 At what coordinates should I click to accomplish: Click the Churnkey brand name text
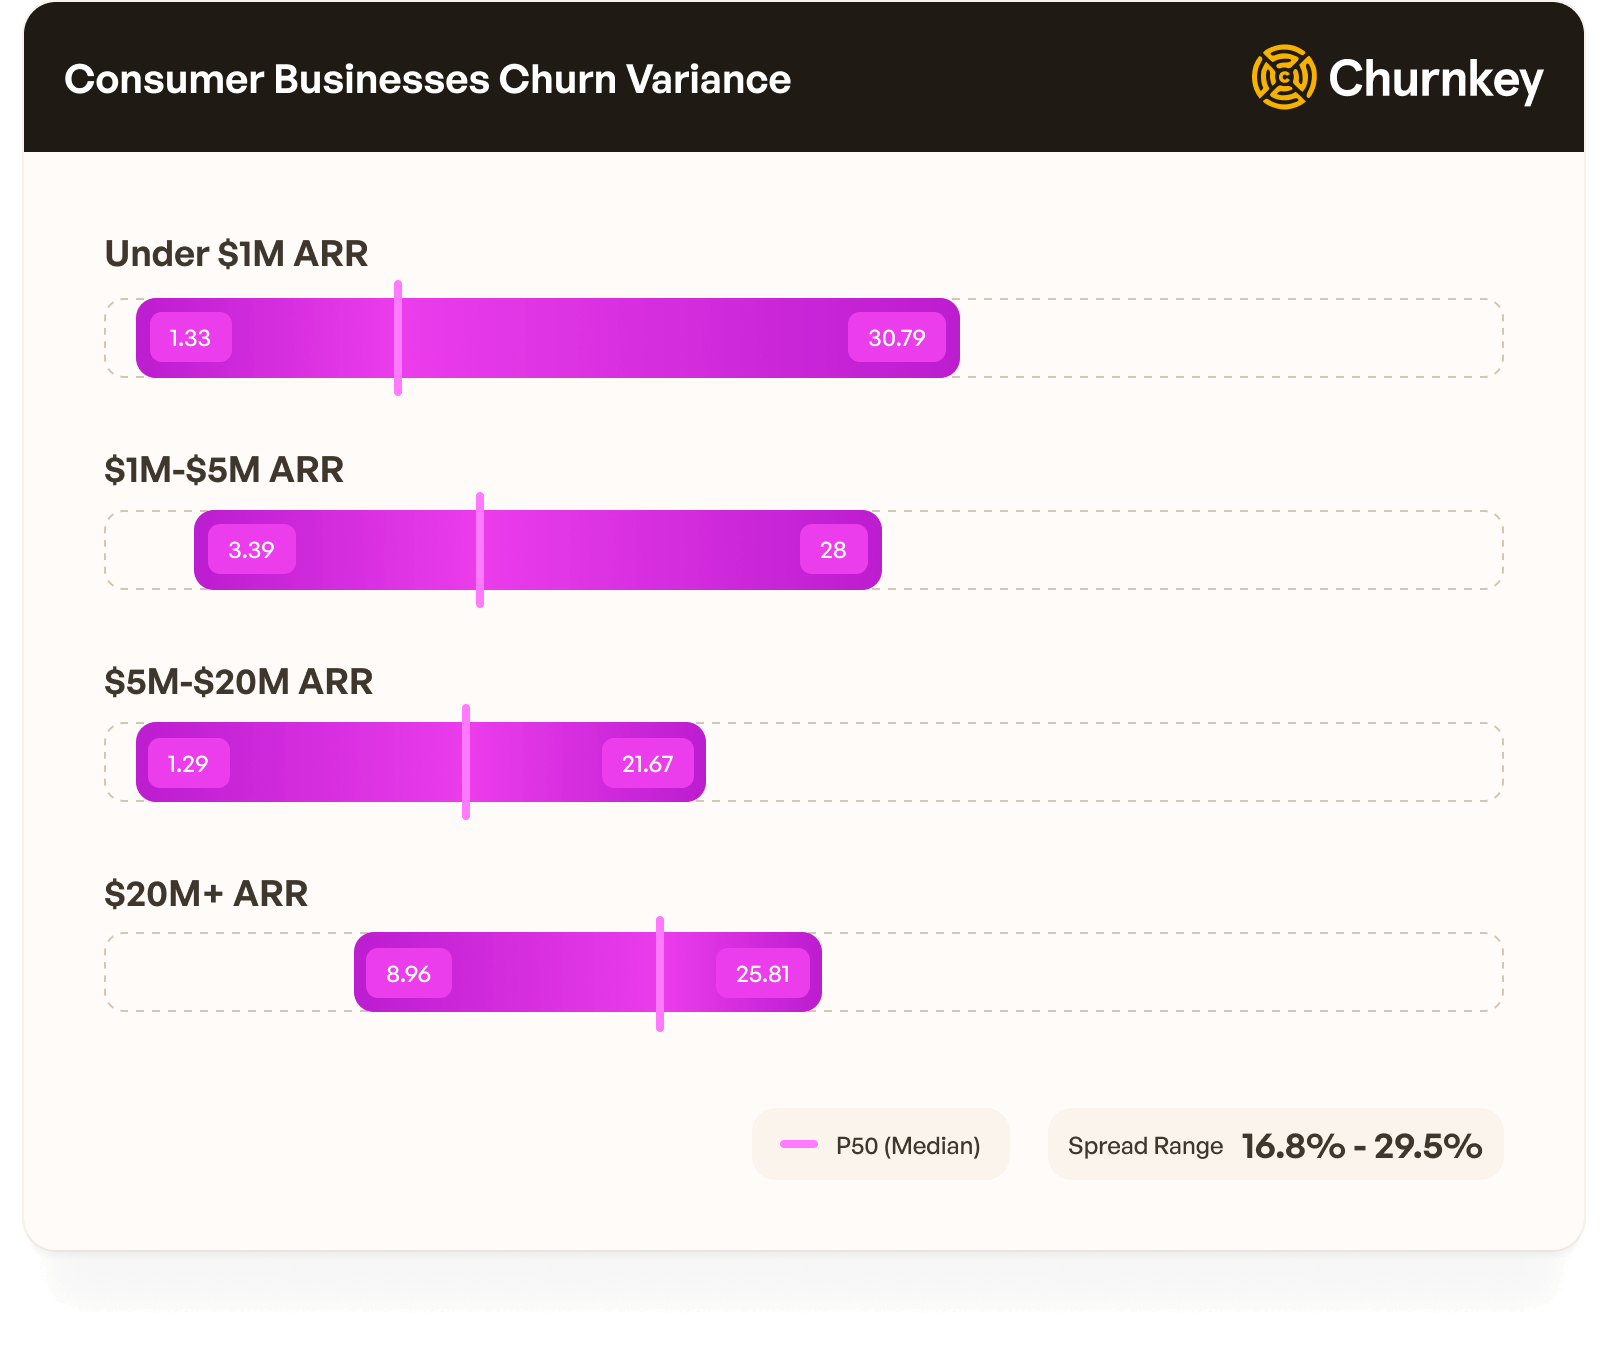click(x=1436, y=79)
